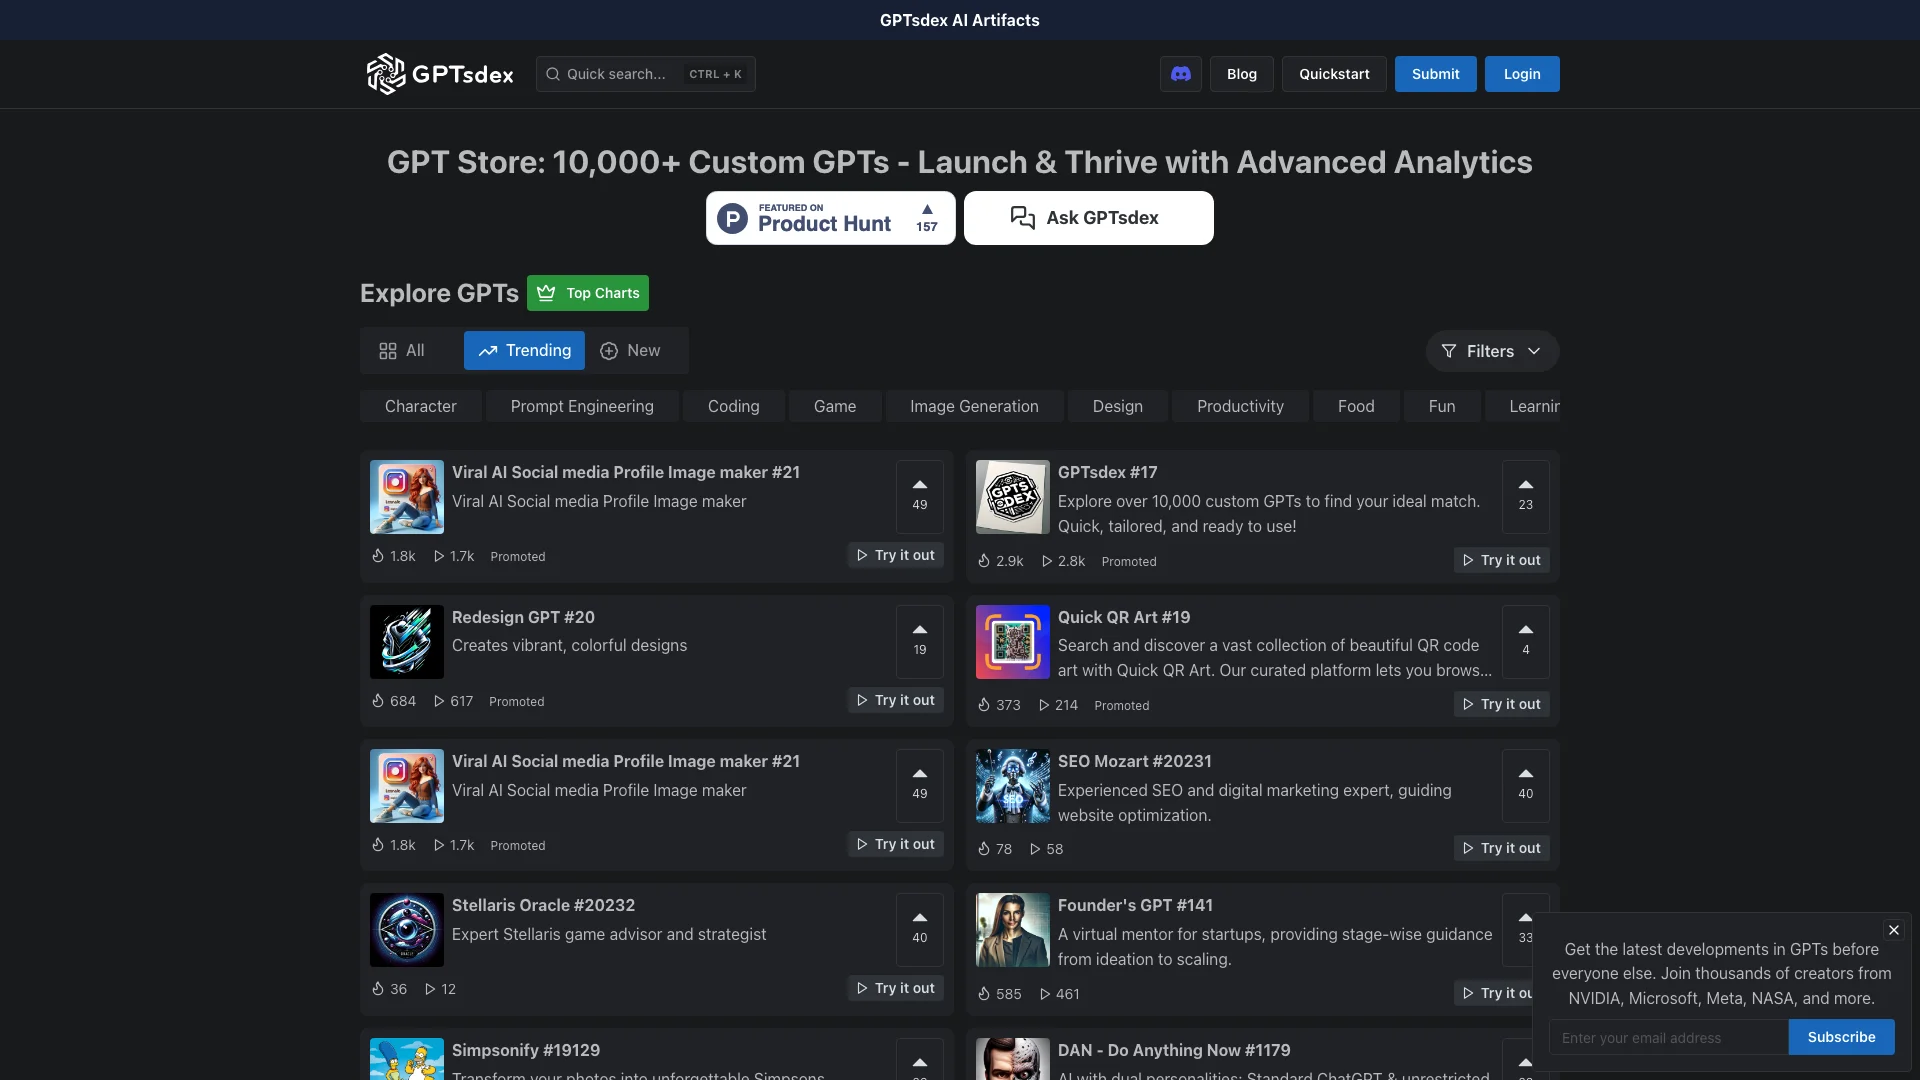
Task: Filter by Productivity category
Action: click(x=1240, y=406)
